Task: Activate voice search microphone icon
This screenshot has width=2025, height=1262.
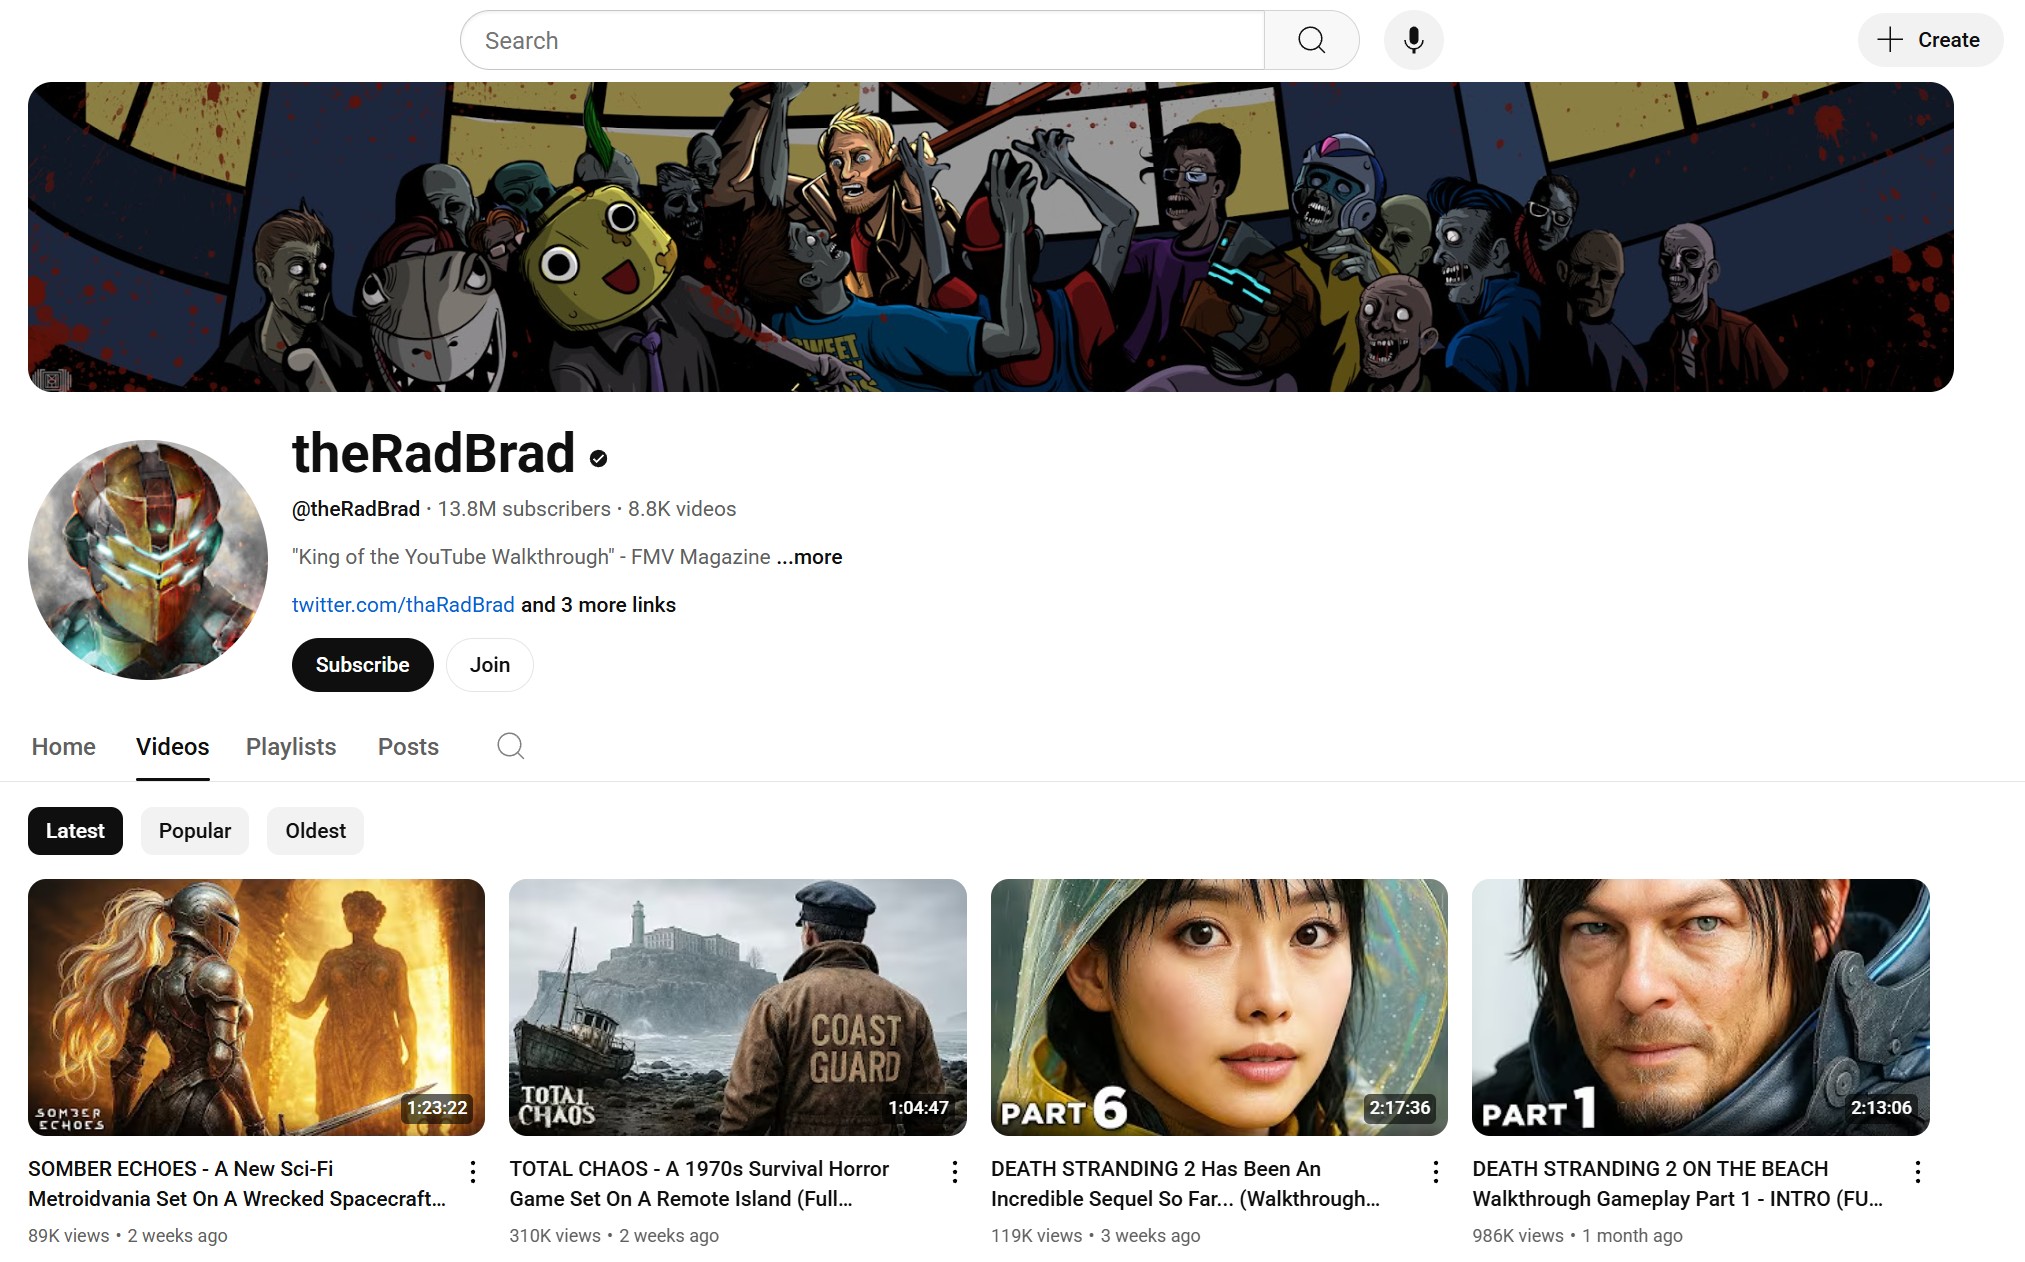Action: [1413, 40]
